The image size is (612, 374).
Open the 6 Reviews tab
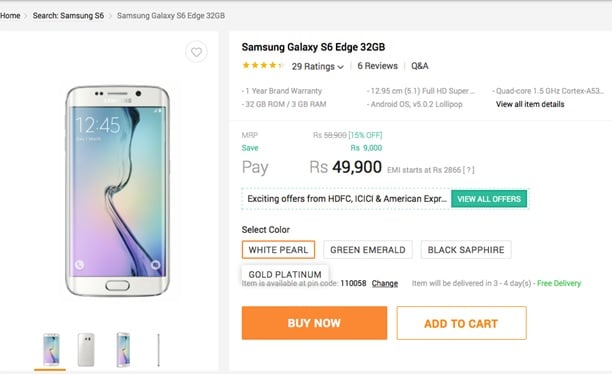pos(377,66)
